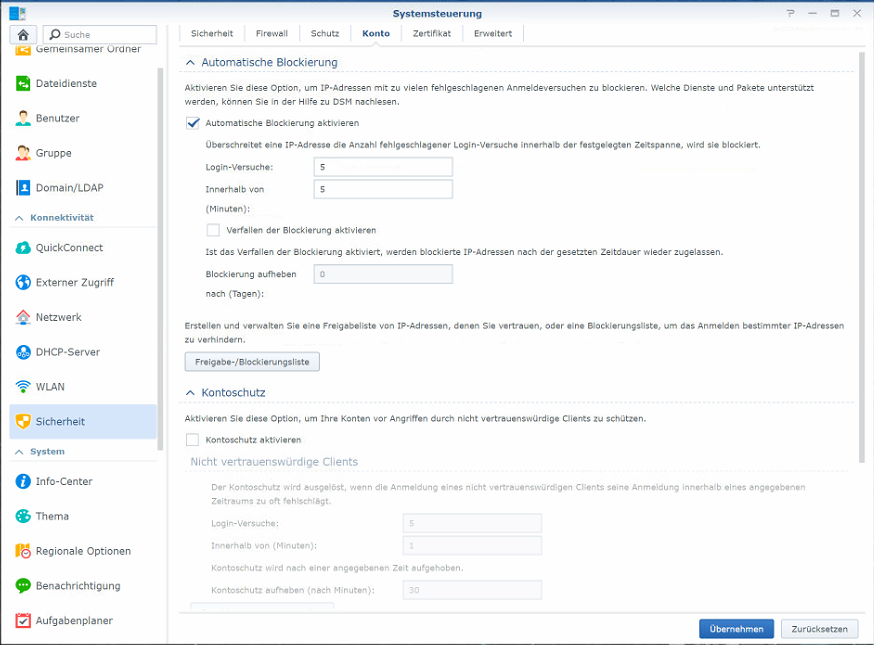Switch to the Zertifikat tab
The width and height of the screenshot is (874, 645).
431,33
